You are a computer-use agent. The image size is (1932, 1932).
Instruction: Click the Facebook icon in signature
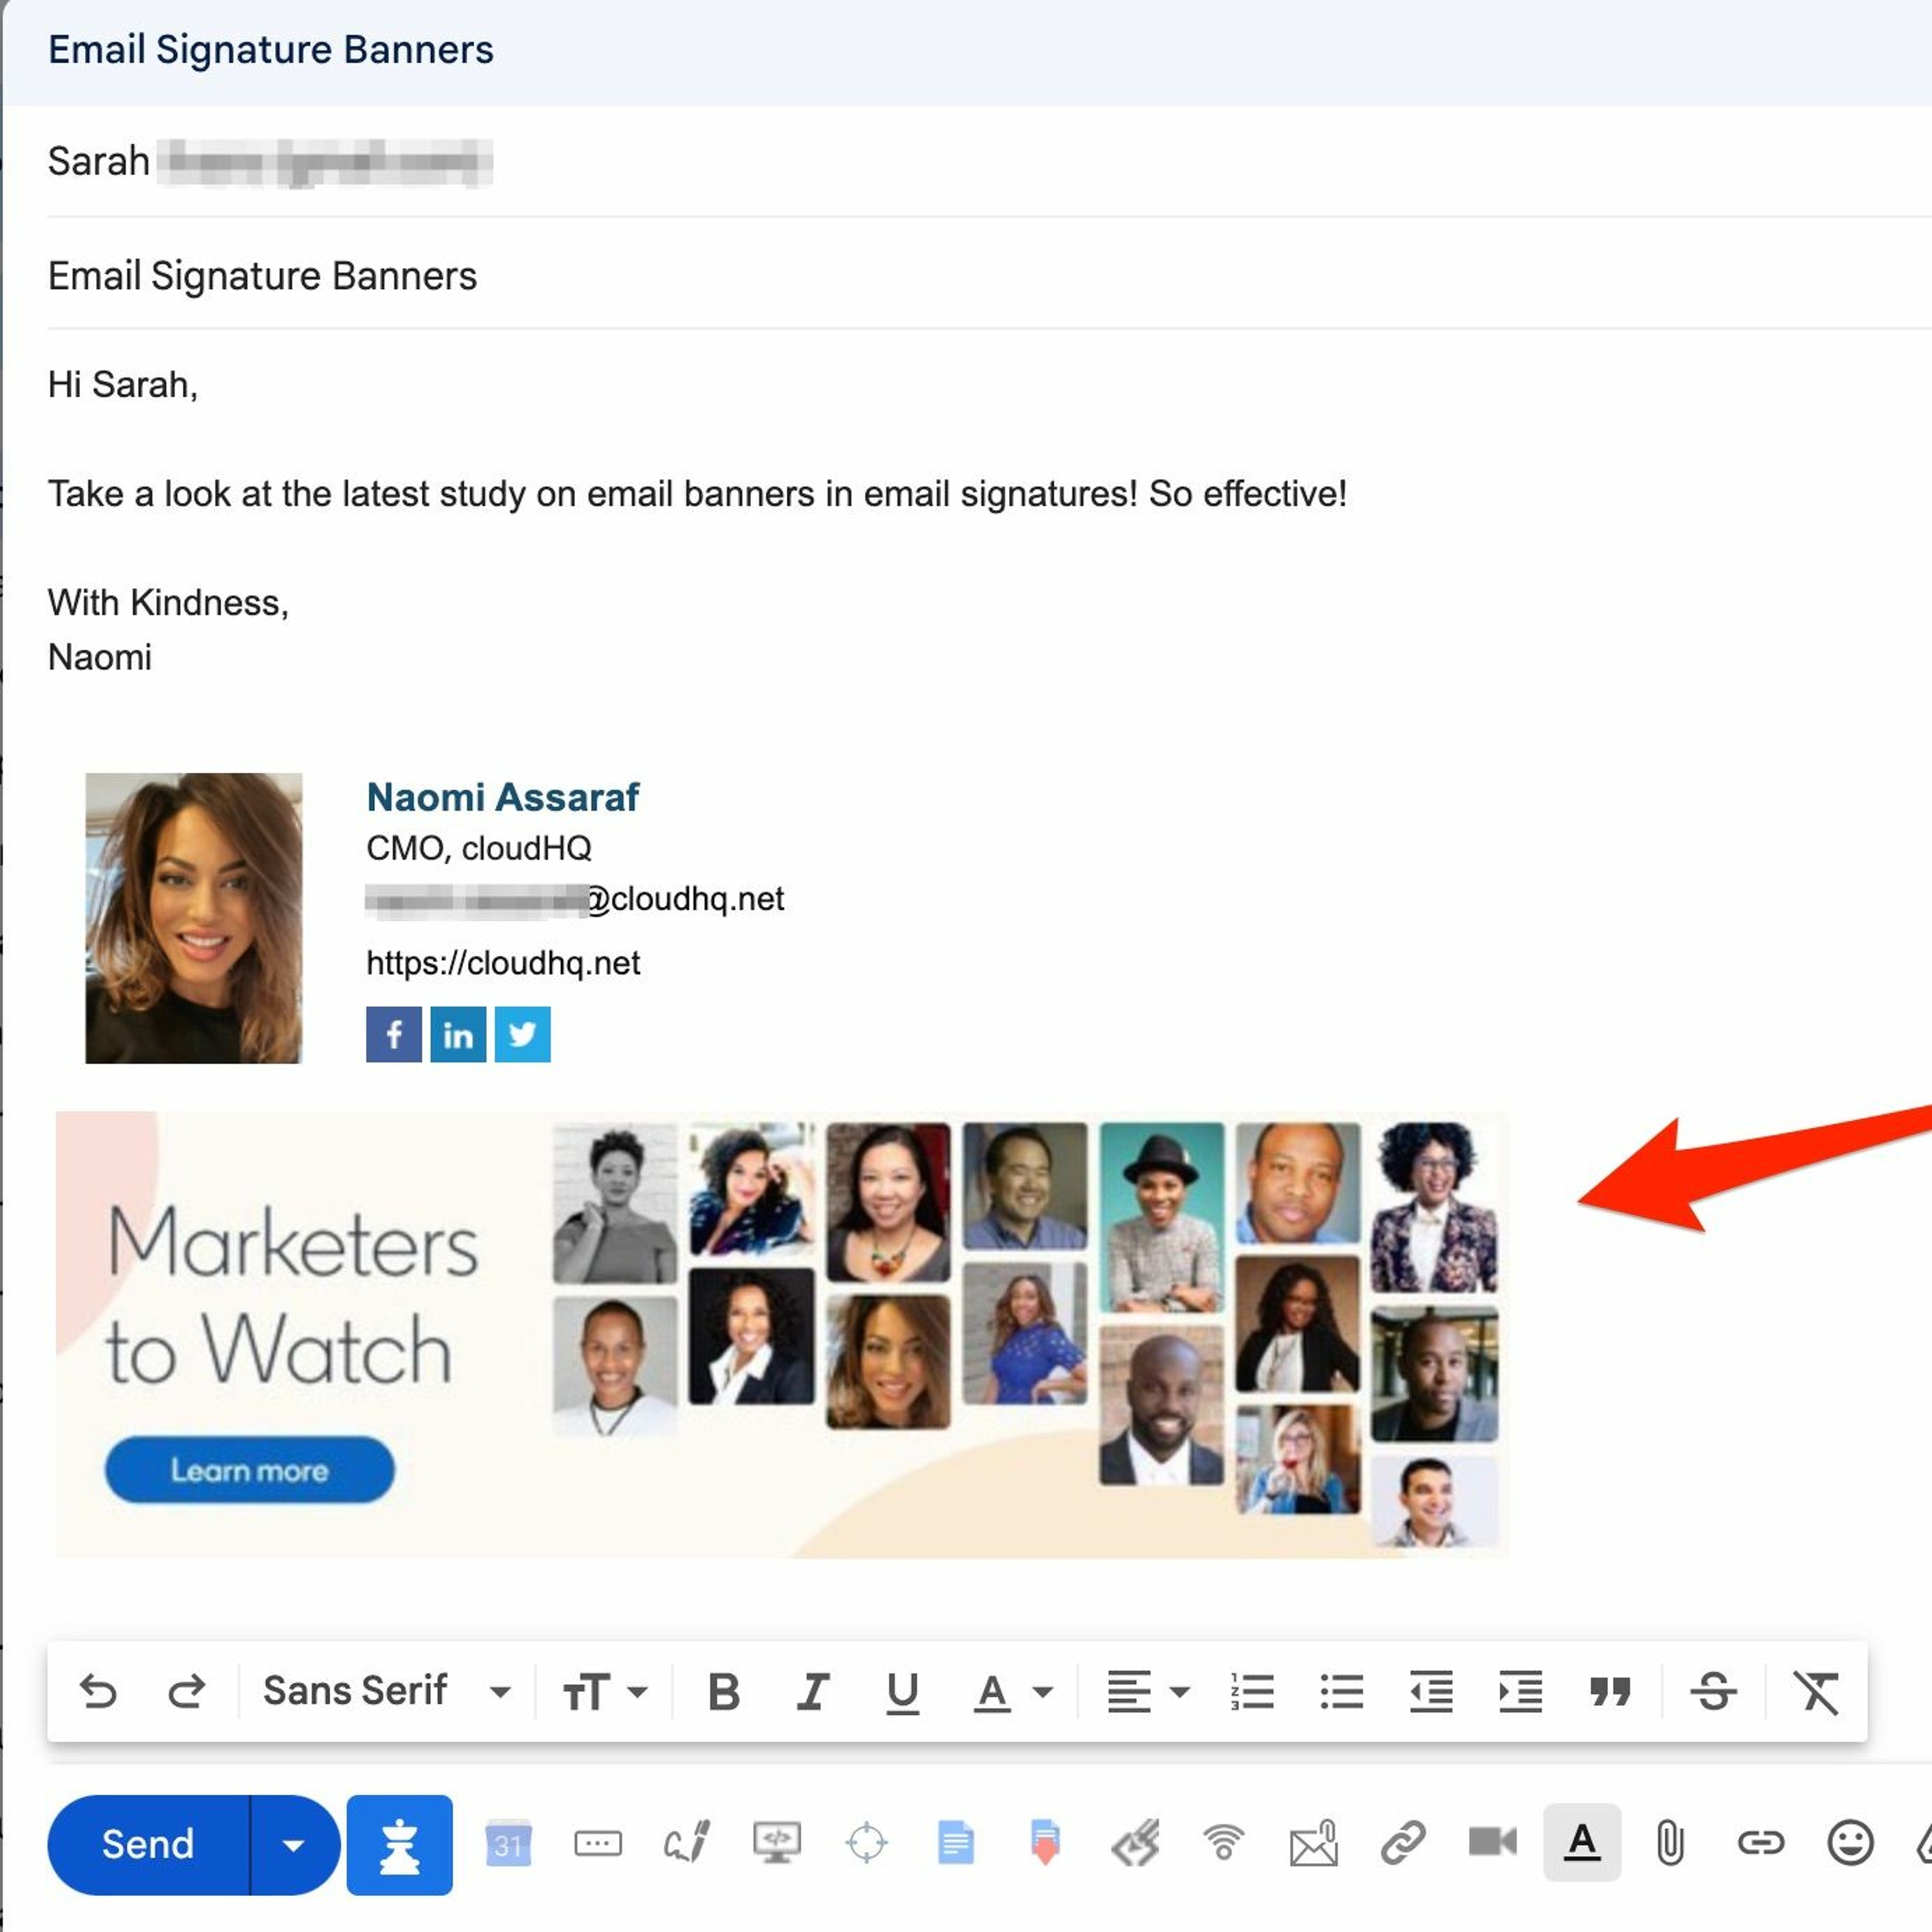(x=393, y=1034)
